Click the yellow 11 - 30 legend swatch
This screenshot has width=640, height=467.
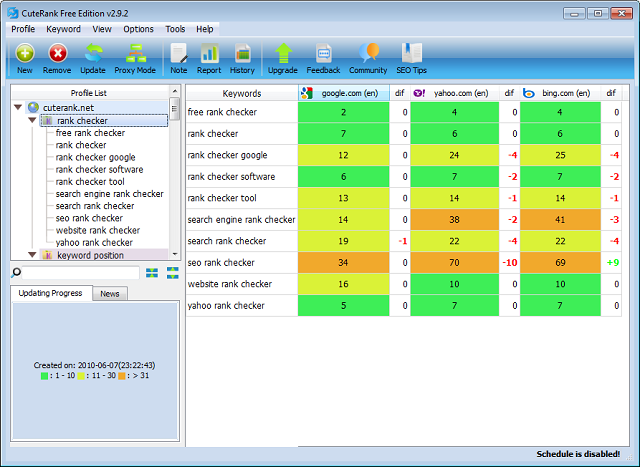coord(81,376)
